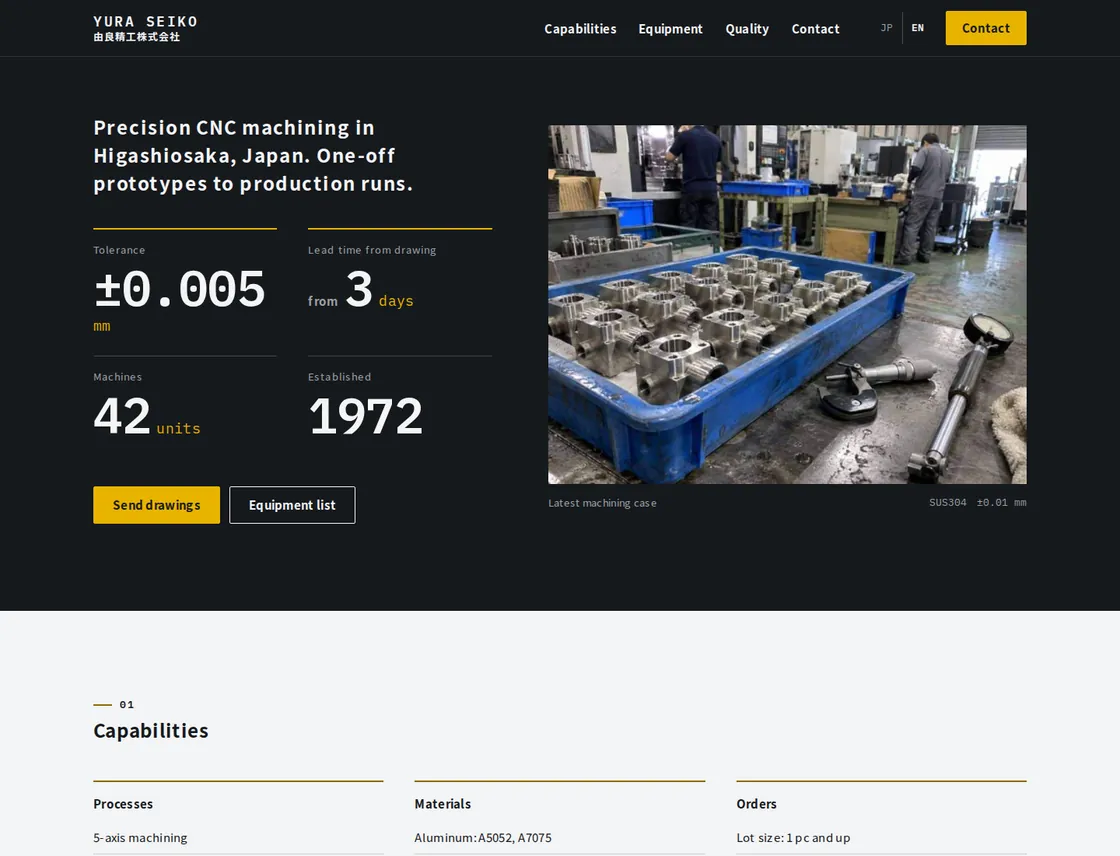The width and height of the screenshot is (1120, 856).
Task: Open the Quality nav link
Action: (747, 29)
